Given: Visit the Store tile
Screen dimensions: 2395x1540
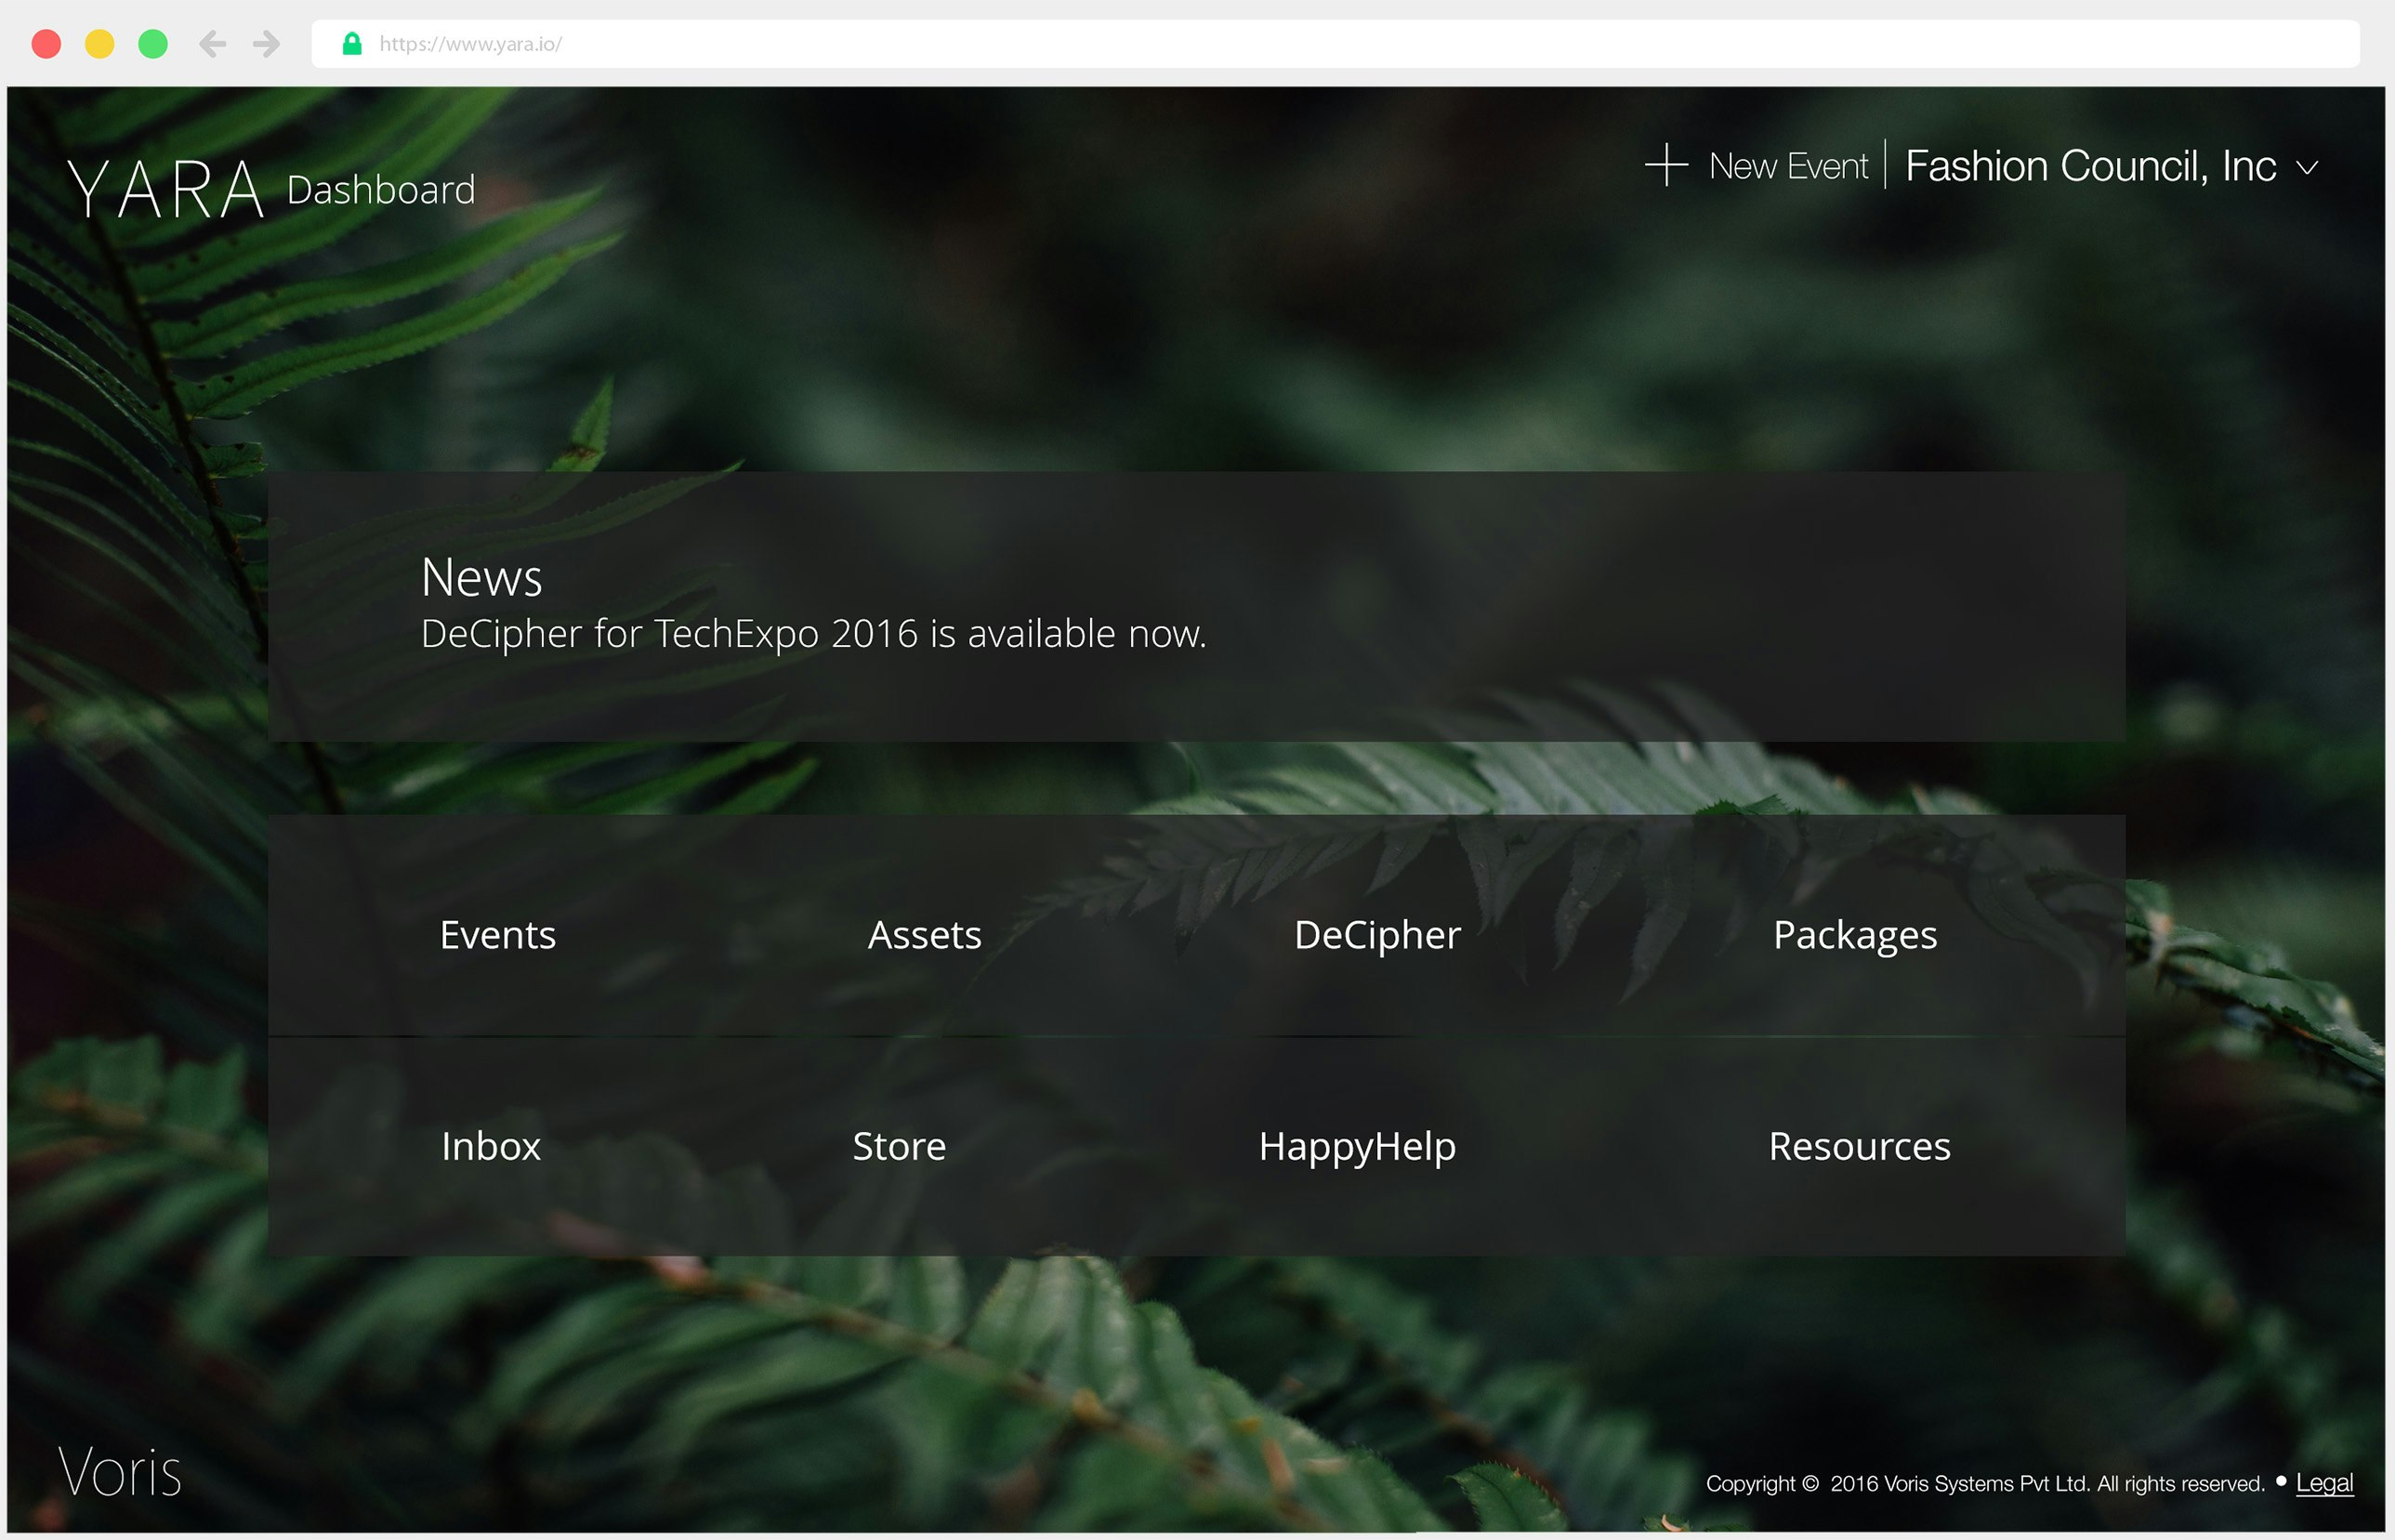Looking at the screenshot, I should click(899, 1146).
